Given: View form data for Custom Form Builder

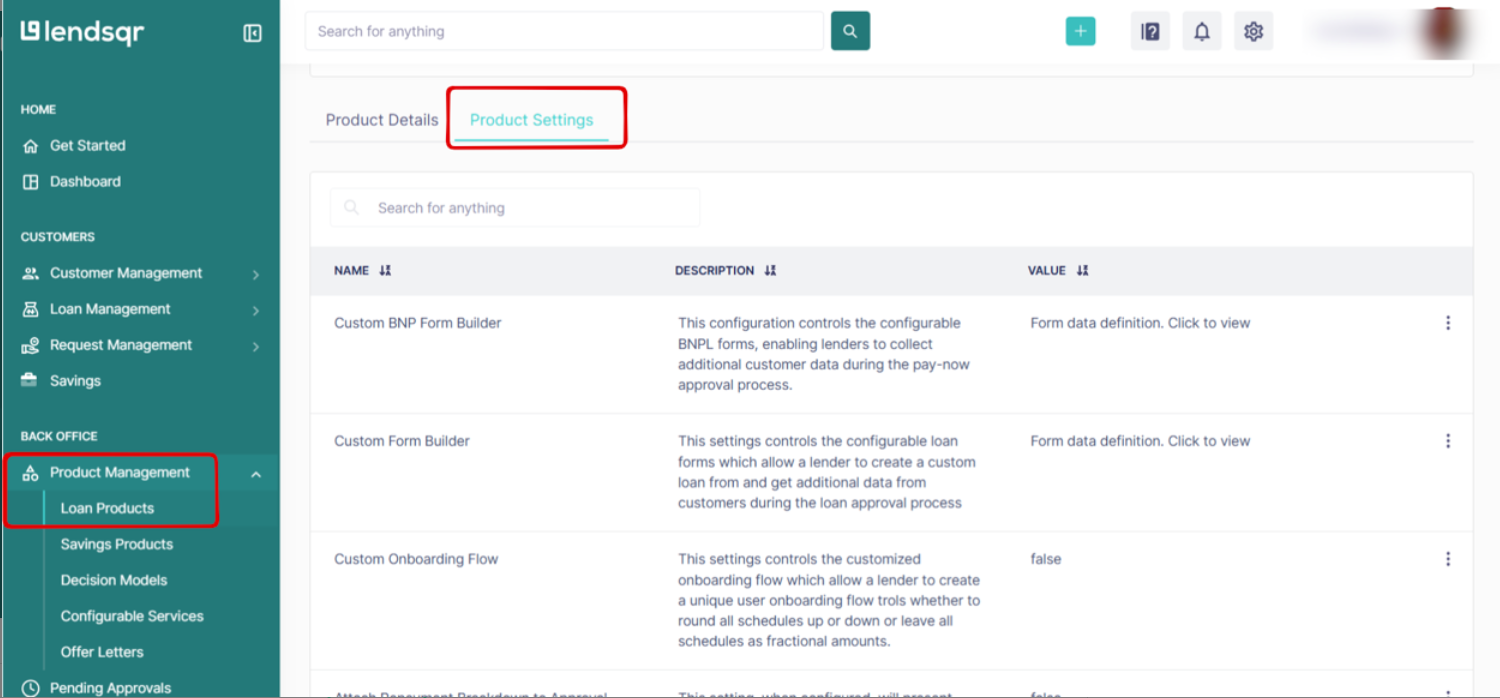Looking at the screenshot, I should click(1139, 440).
